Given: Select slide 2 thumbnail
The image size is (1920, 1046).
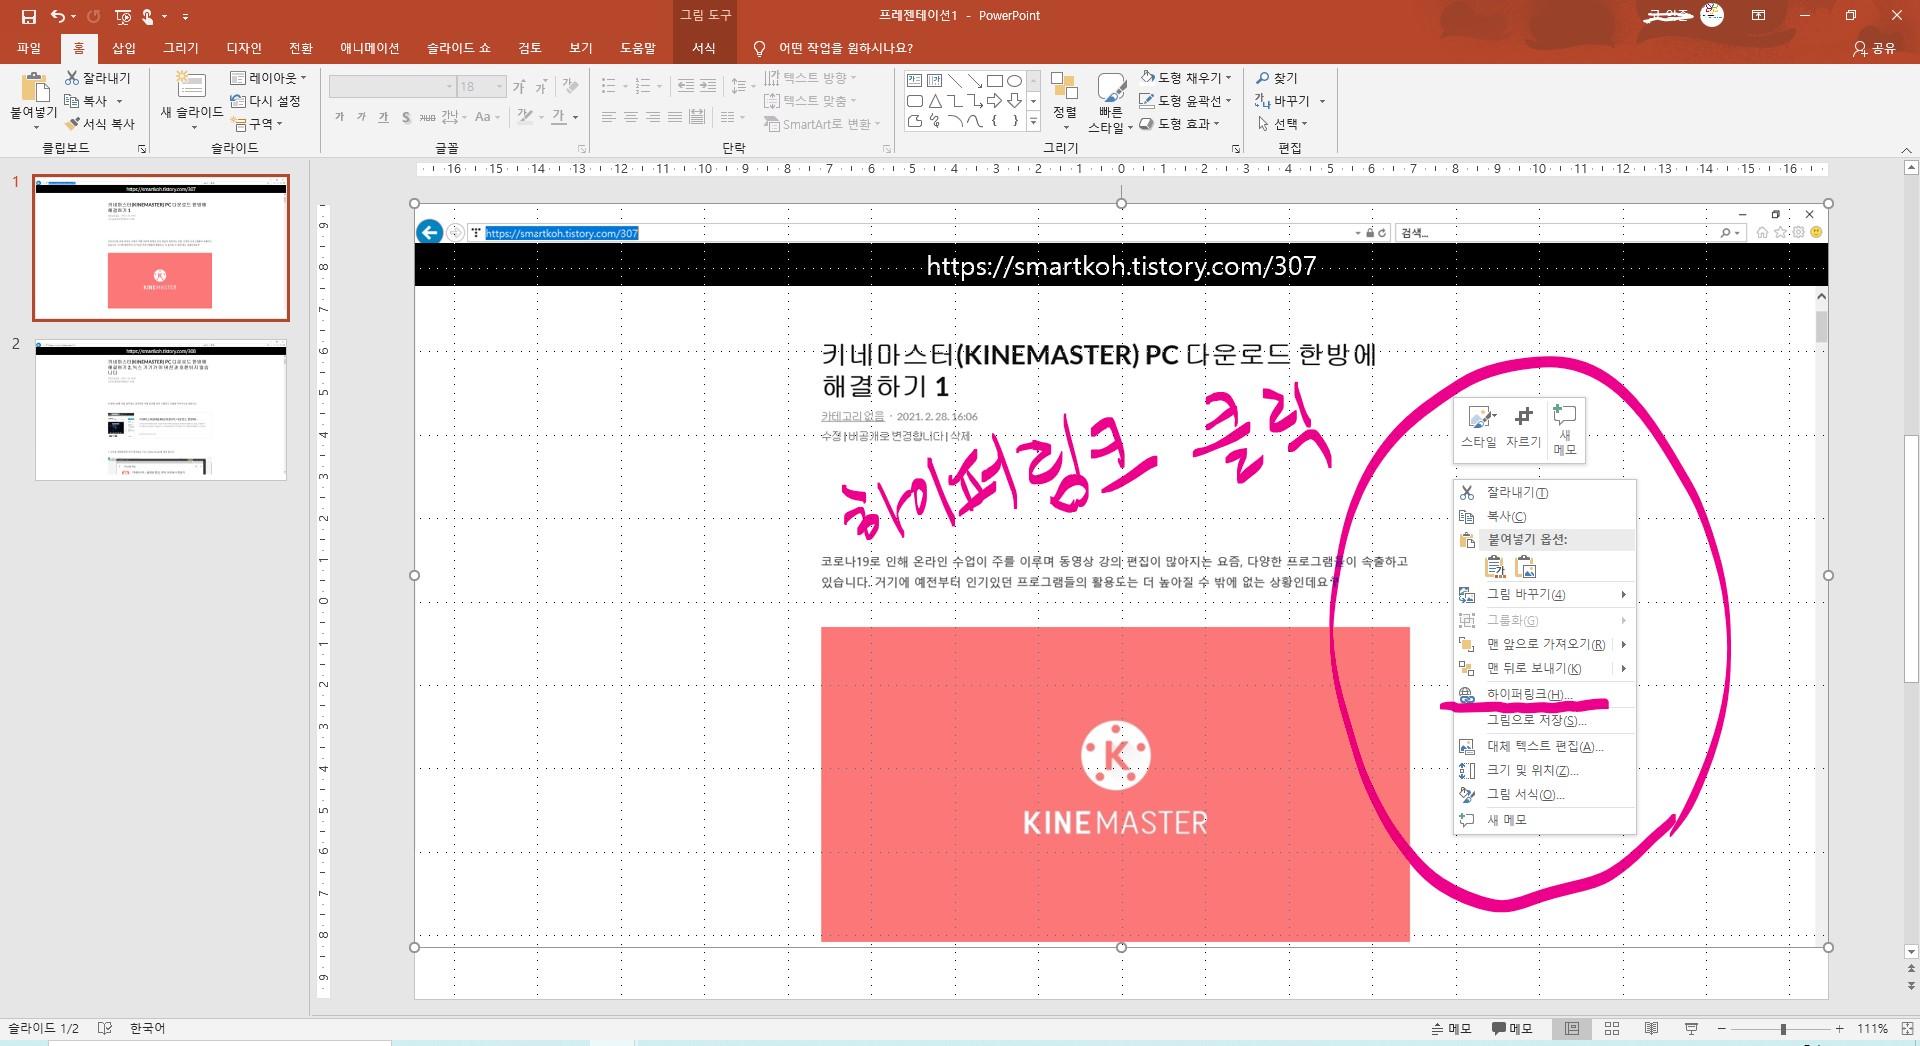Looking at the screenshot, I should tap(161, 410).
